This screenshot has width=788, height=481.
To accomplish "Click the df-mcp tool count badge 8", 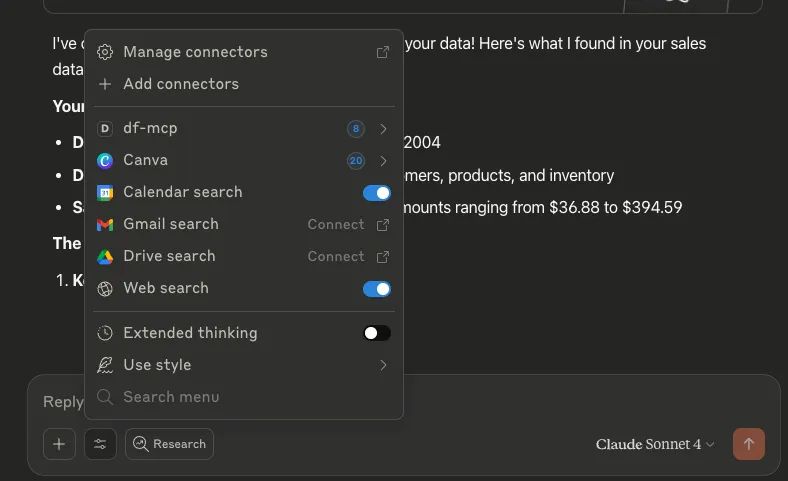I will pos(356,129).
